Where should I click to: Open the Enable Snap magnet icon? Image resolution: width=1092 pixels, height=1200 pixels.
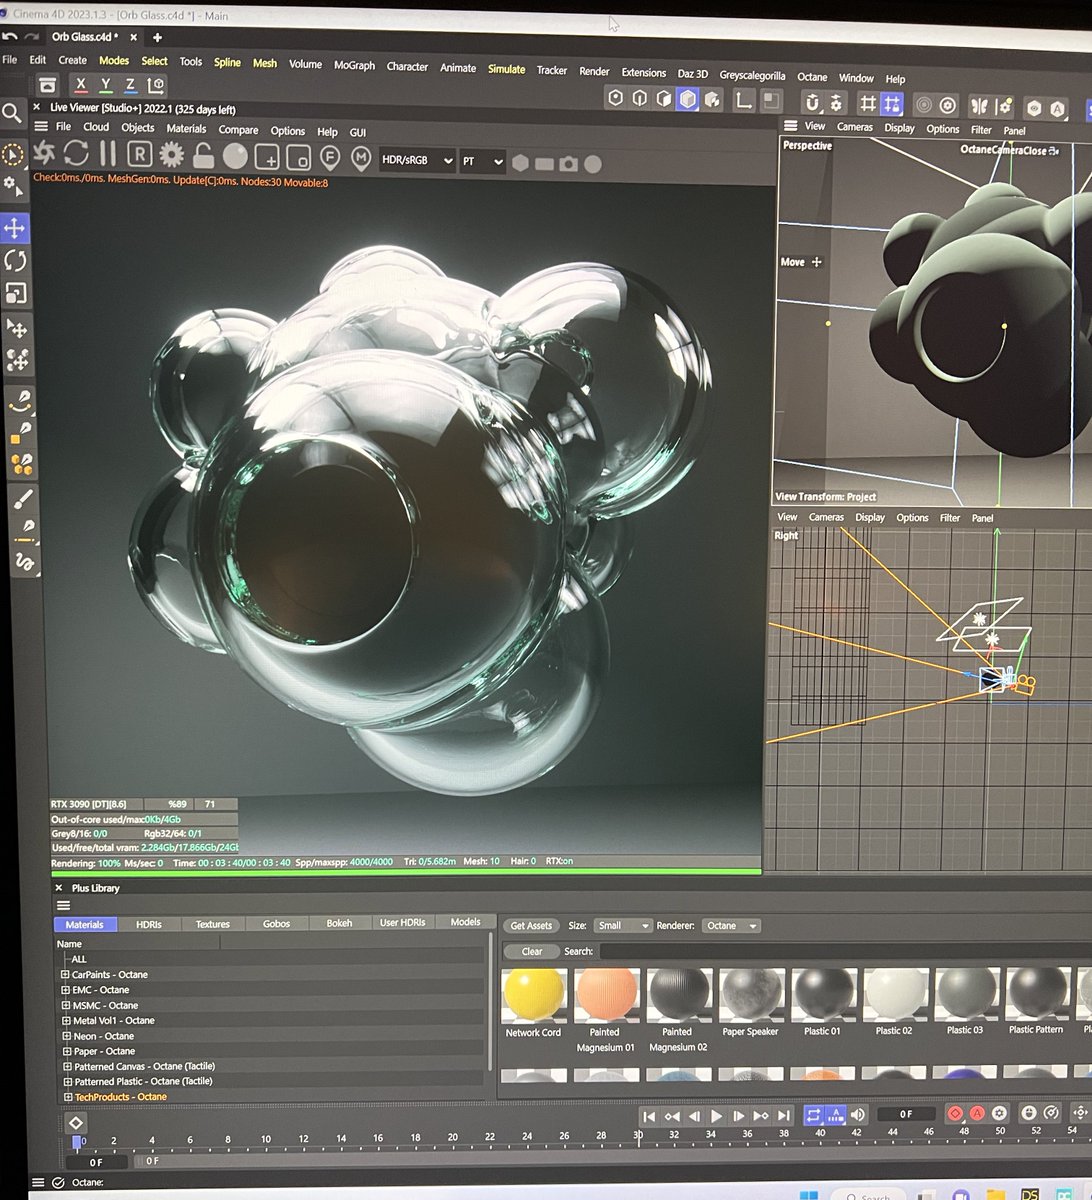coord(813,103)
